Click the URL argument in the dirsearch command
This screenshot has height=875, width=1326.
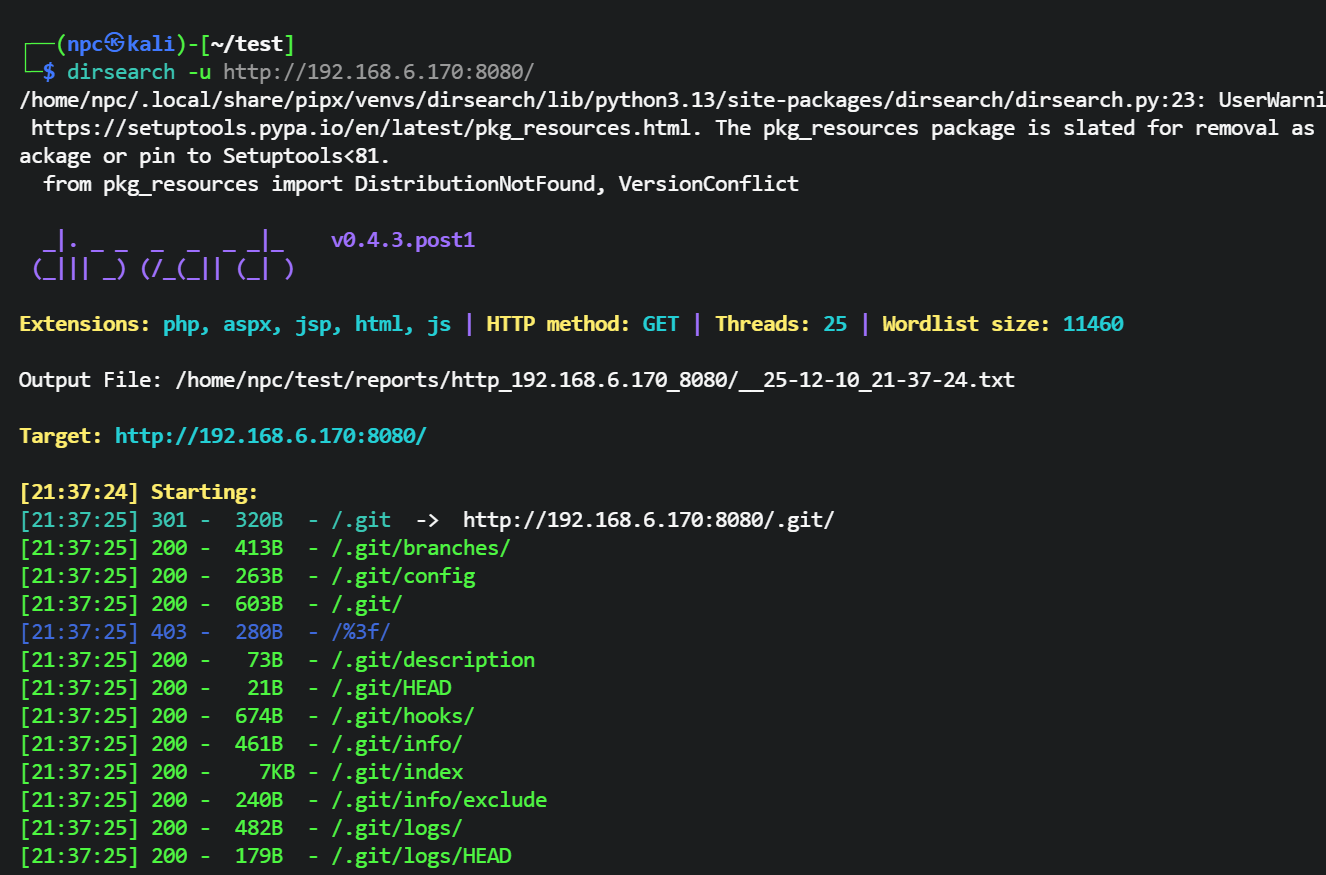coord(378,72)
